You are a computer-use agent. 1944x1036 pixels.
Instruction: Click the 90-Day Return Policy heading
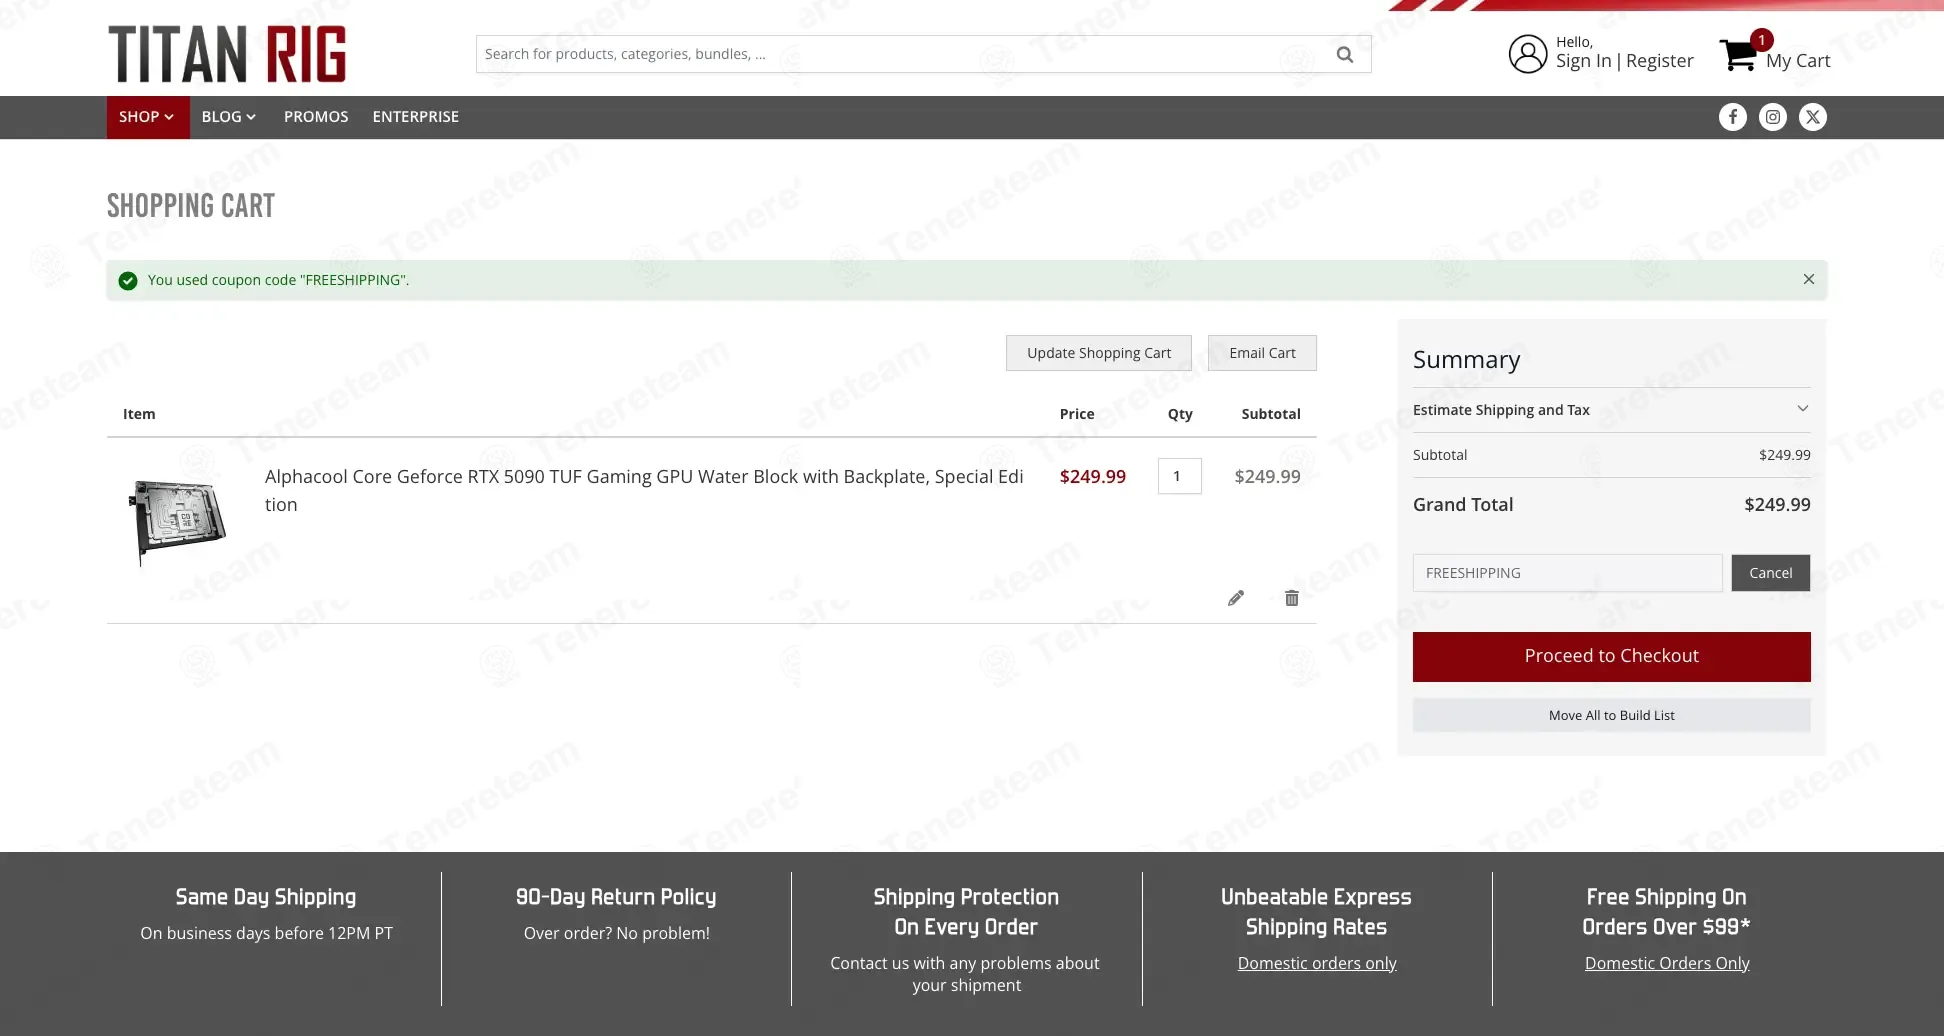click(x=616, y=897)
